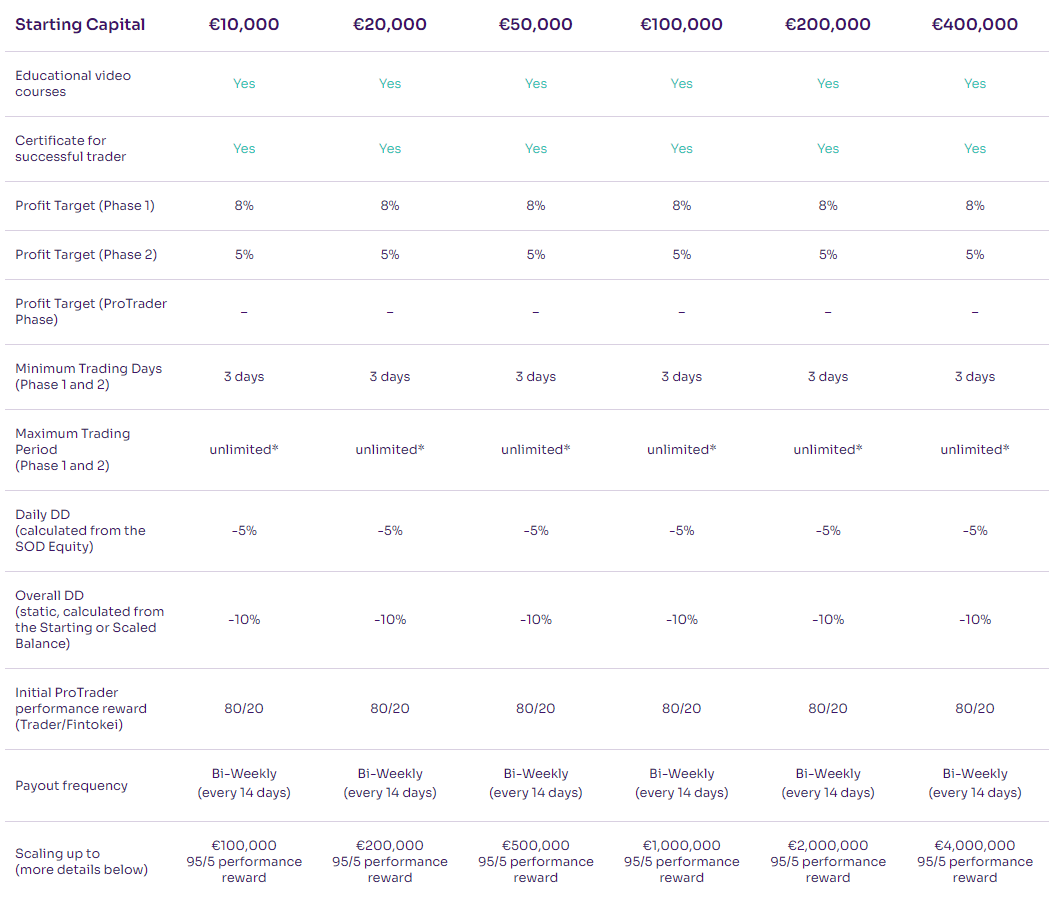Select the €200,000 starting capital header
1053x898 pixels.
[827, 24]
